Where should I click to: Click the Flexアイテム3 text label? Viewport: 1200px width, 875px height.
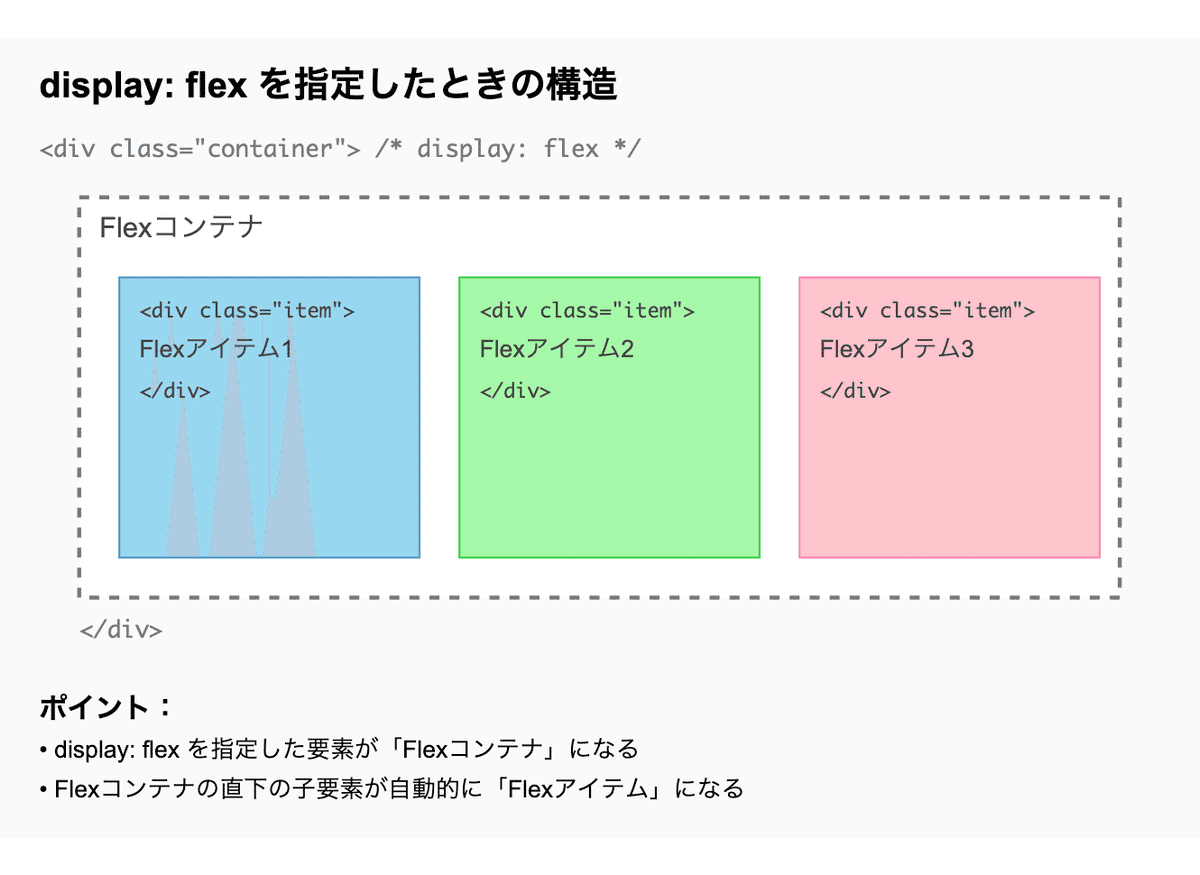(897, 349)
